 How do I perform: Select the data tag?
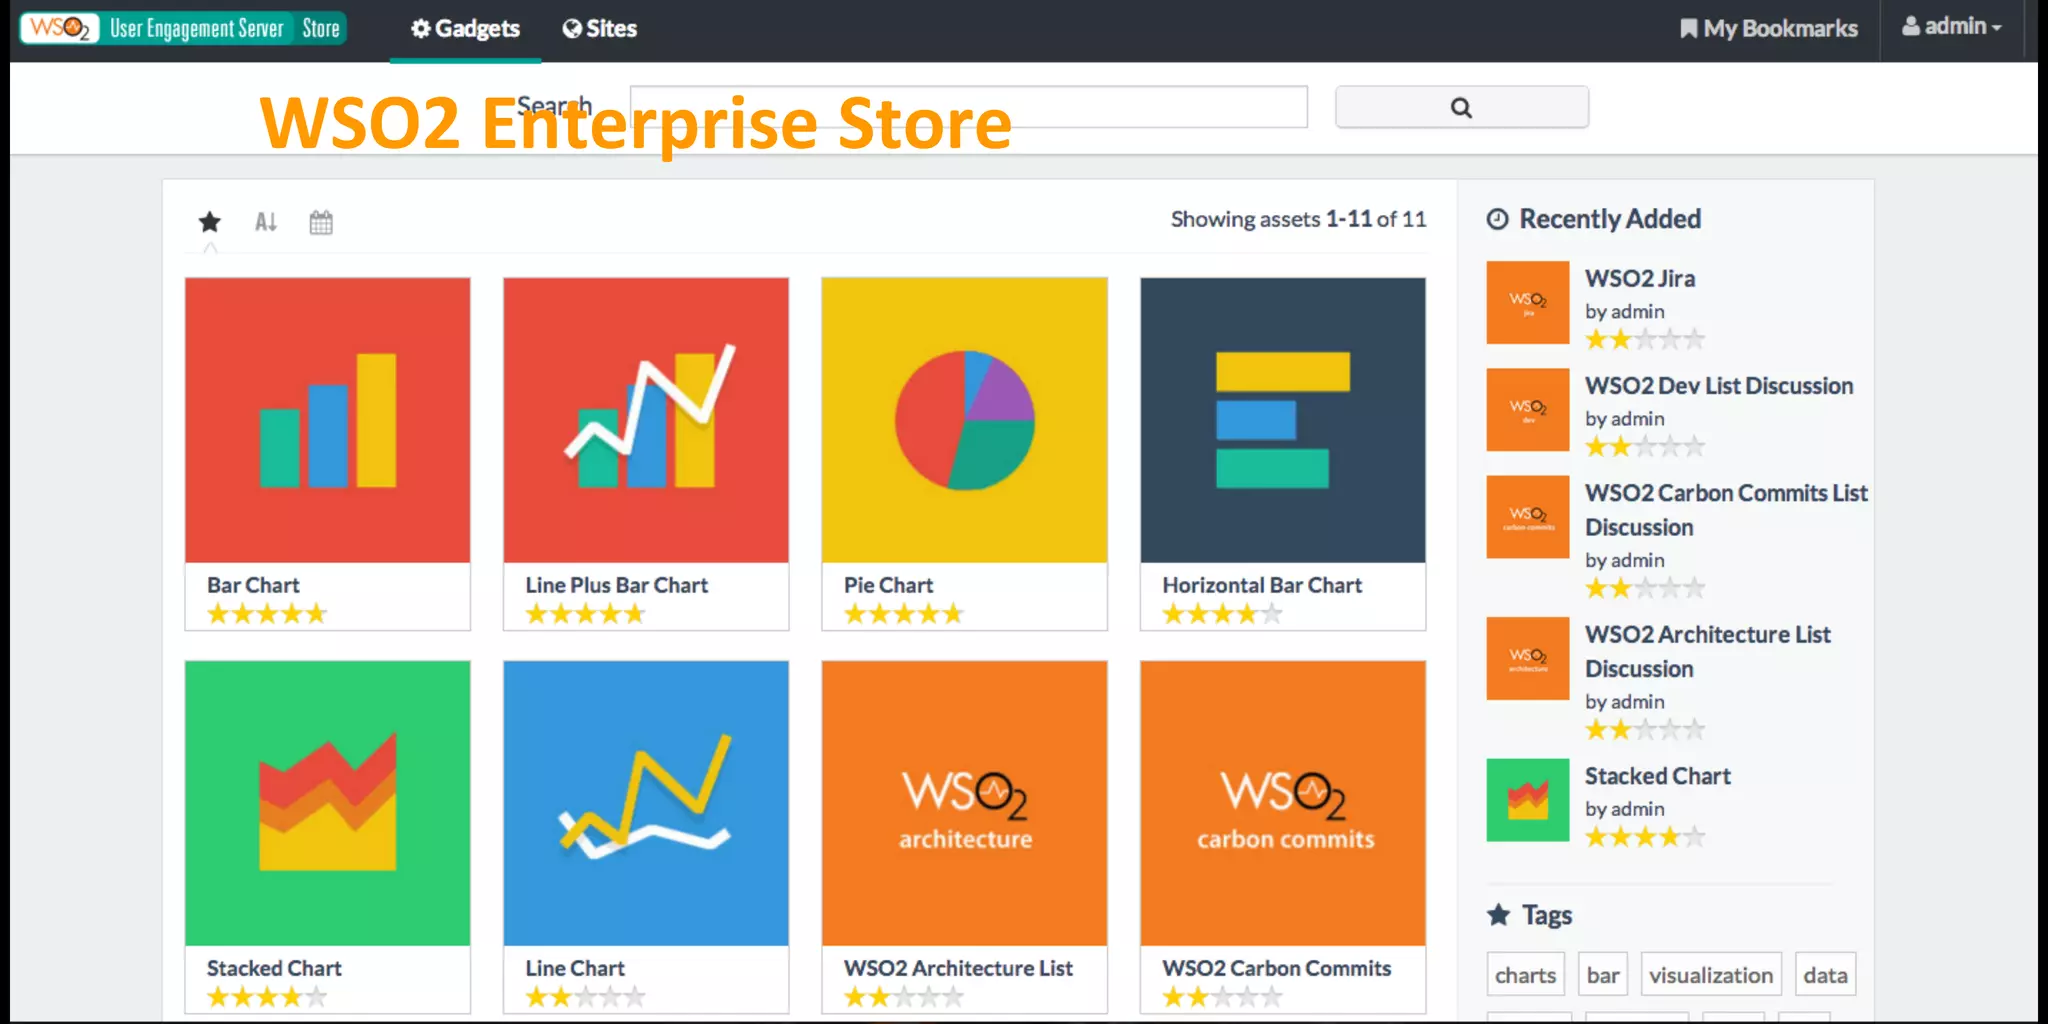tap(1825, 975)
